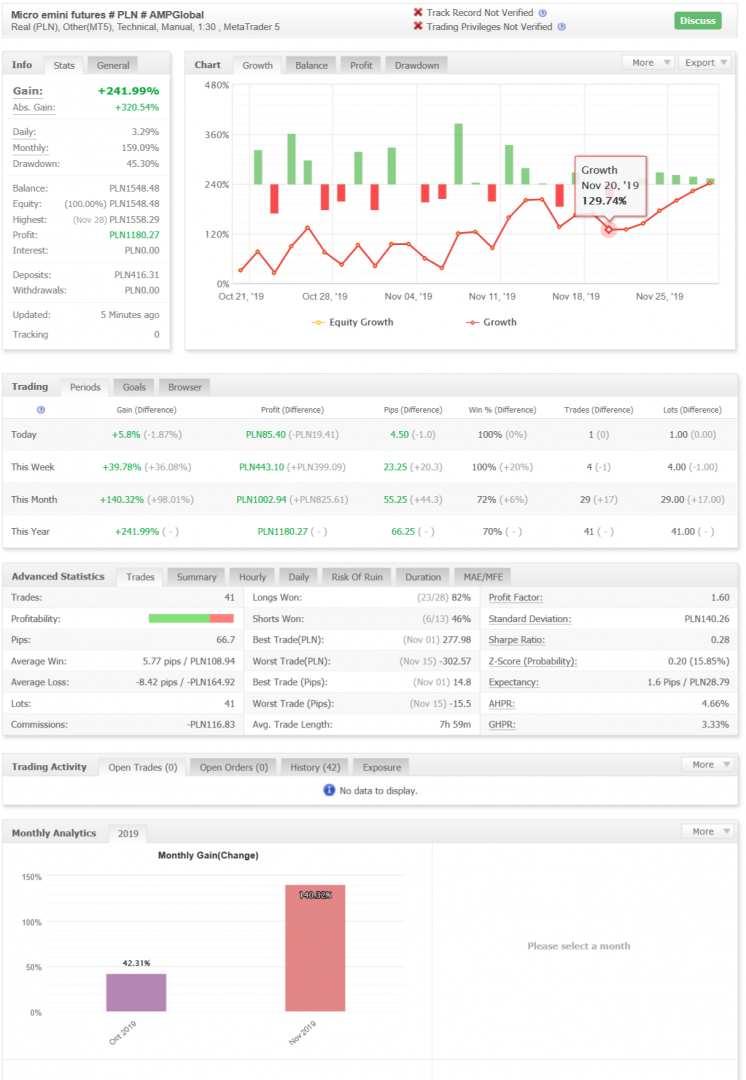Click info icon beside No data to display

tap(329, 790)
